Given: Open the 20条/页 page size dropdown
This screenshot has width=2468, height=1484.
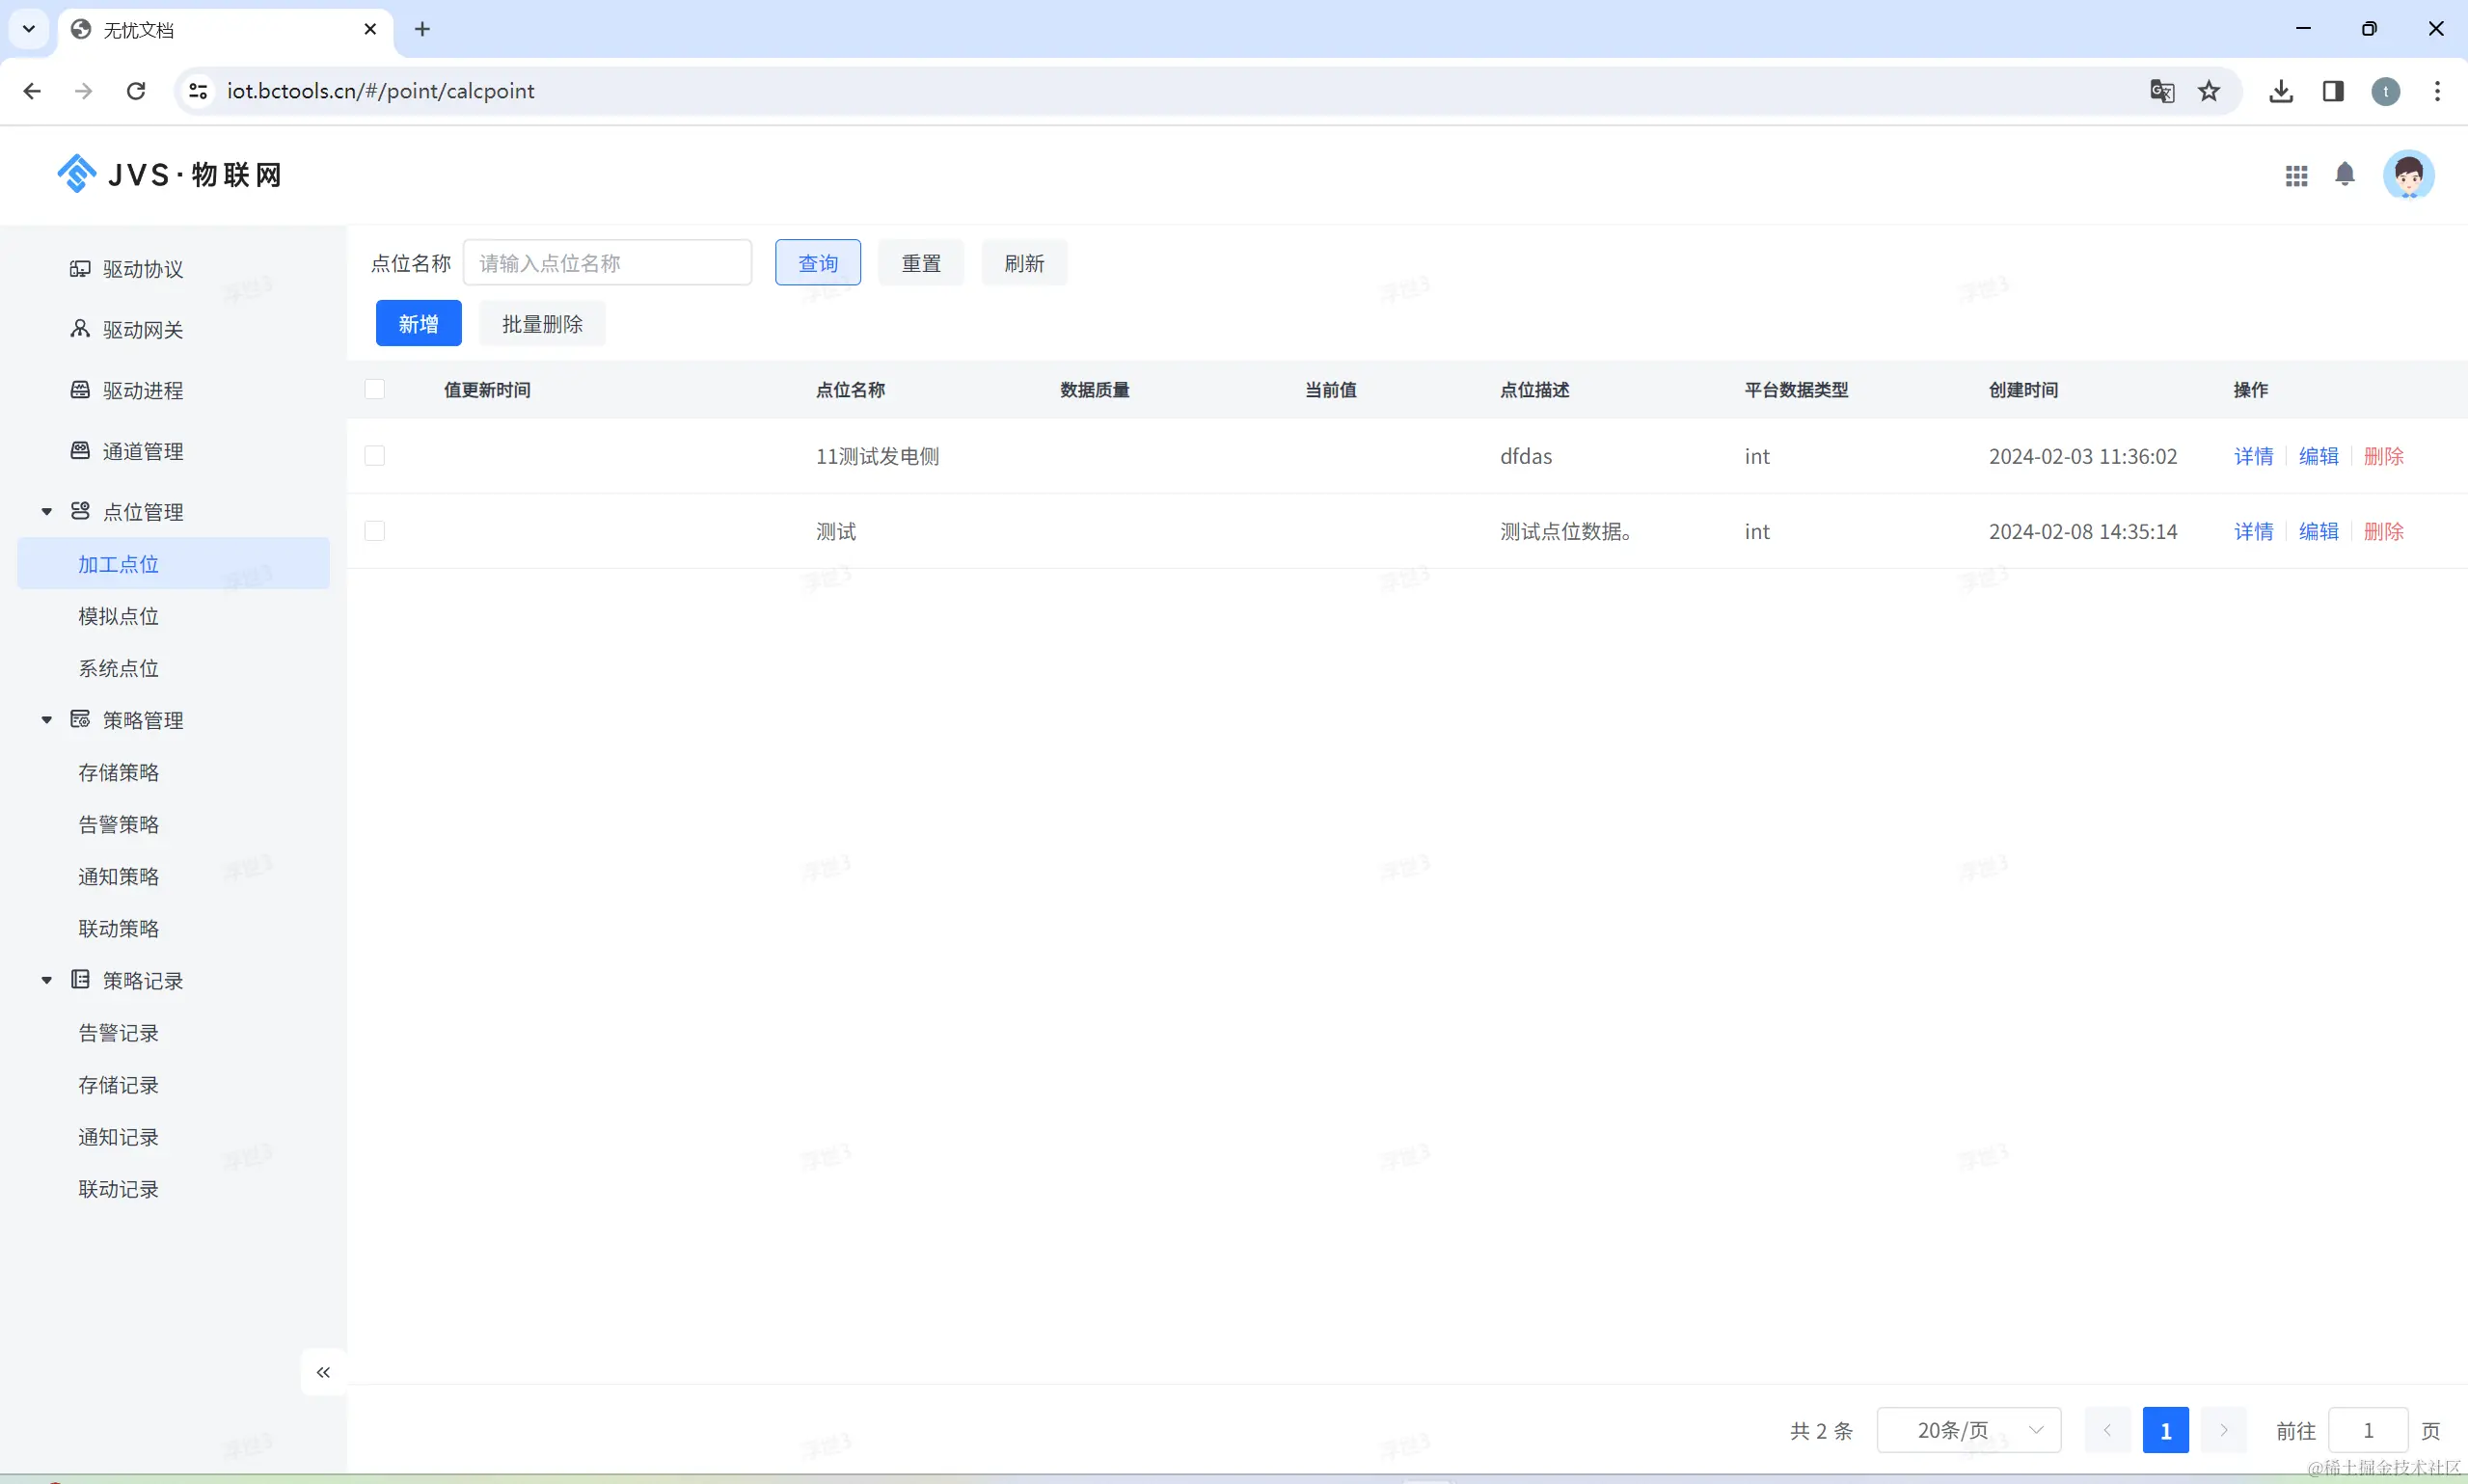Looking at the screenshot, I should pos(1968,1430).
